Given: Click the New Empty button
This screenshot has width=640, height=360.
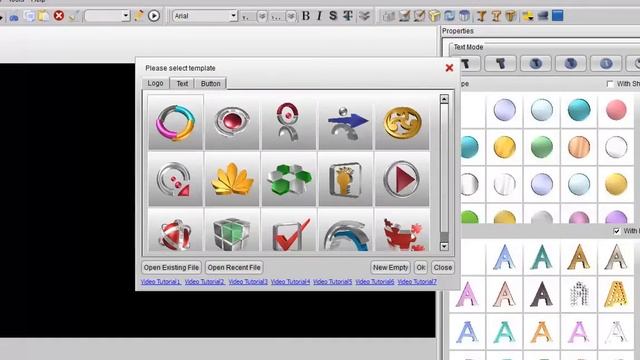Looking at the screenshot, I should click(x=390, y=267).
